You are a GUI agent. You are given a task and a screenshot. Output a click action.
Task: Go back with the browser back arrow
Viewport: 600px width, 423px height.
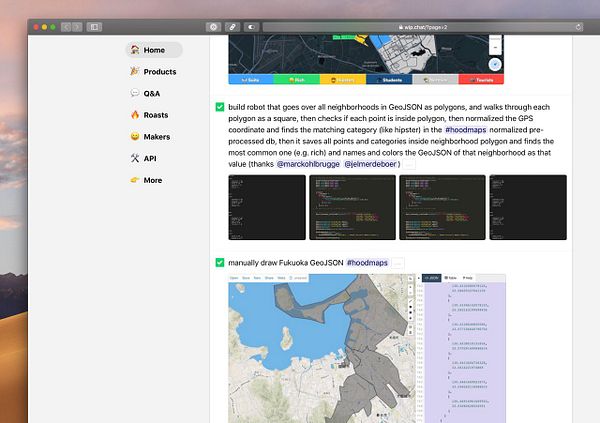[x=66, y=27]
